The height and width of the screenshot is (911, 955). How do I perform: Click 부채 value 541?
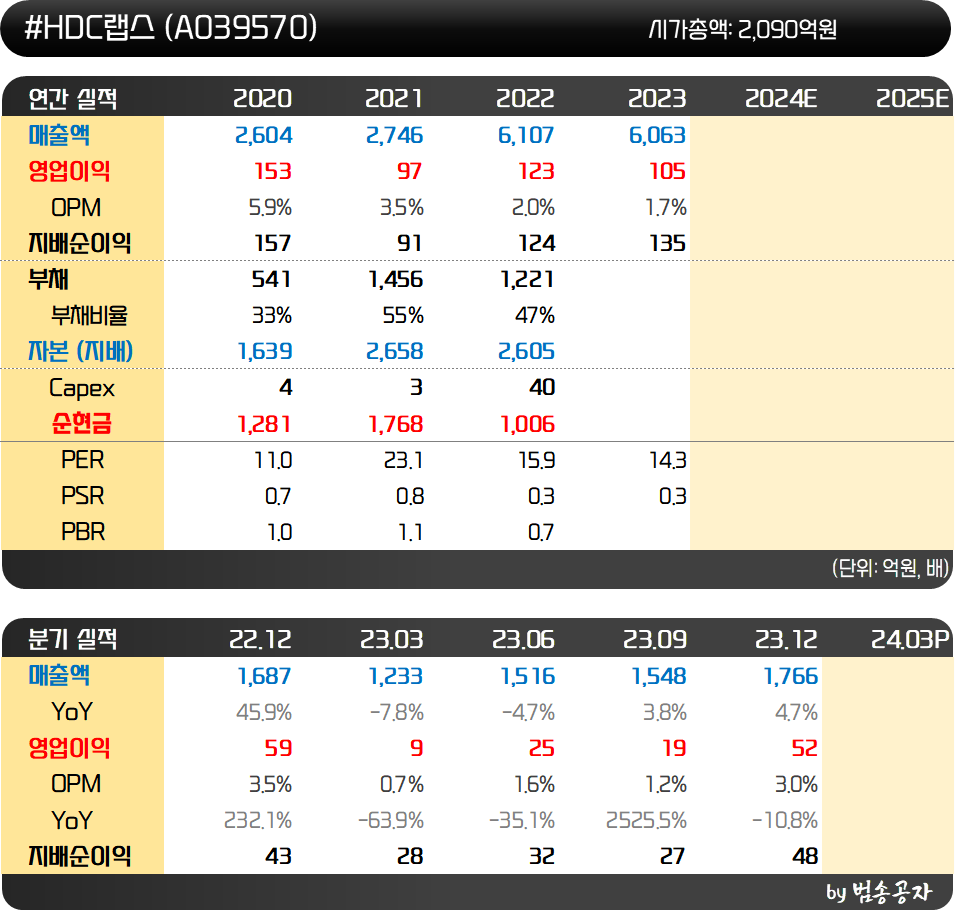[x=272, y=280]
